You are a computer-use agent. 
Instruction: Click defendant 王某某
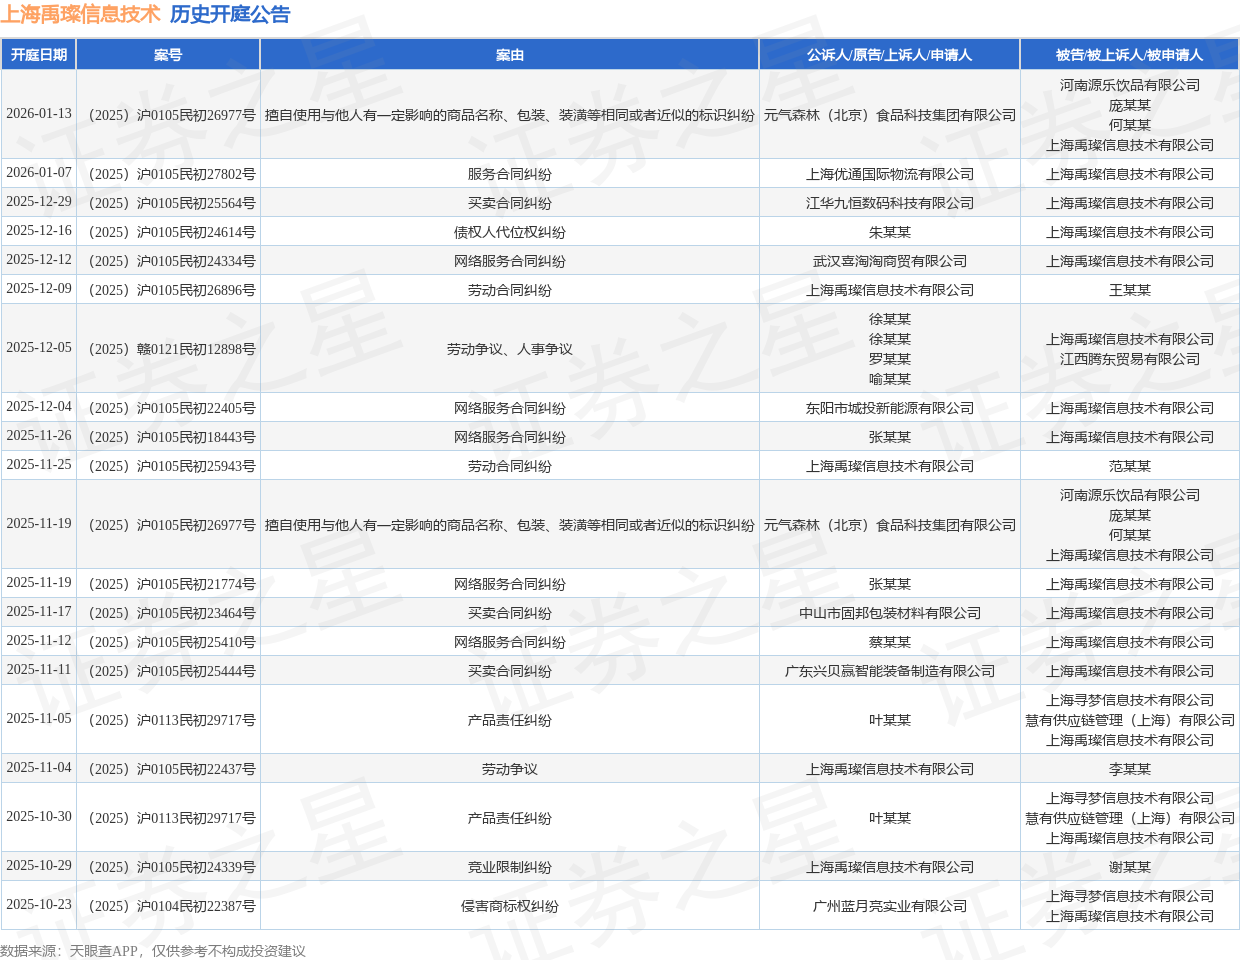click(x=1130, y=290)
